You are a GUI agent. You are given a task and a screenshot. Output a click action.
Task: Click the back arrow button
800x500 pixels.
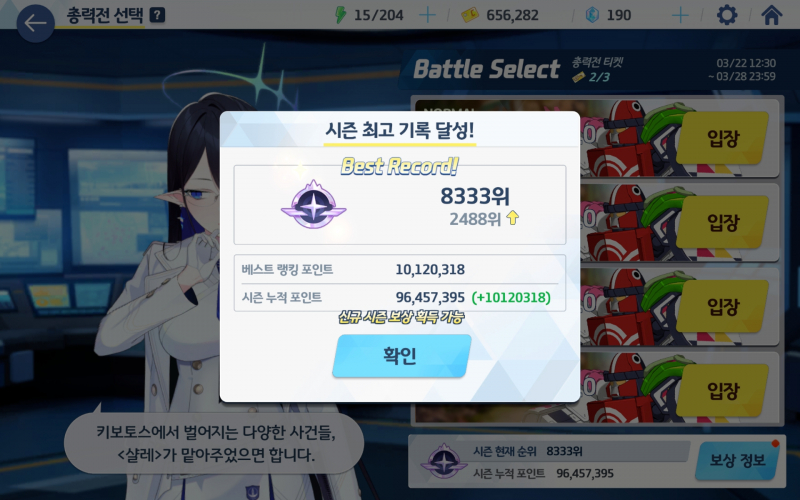tap(35, 23)
